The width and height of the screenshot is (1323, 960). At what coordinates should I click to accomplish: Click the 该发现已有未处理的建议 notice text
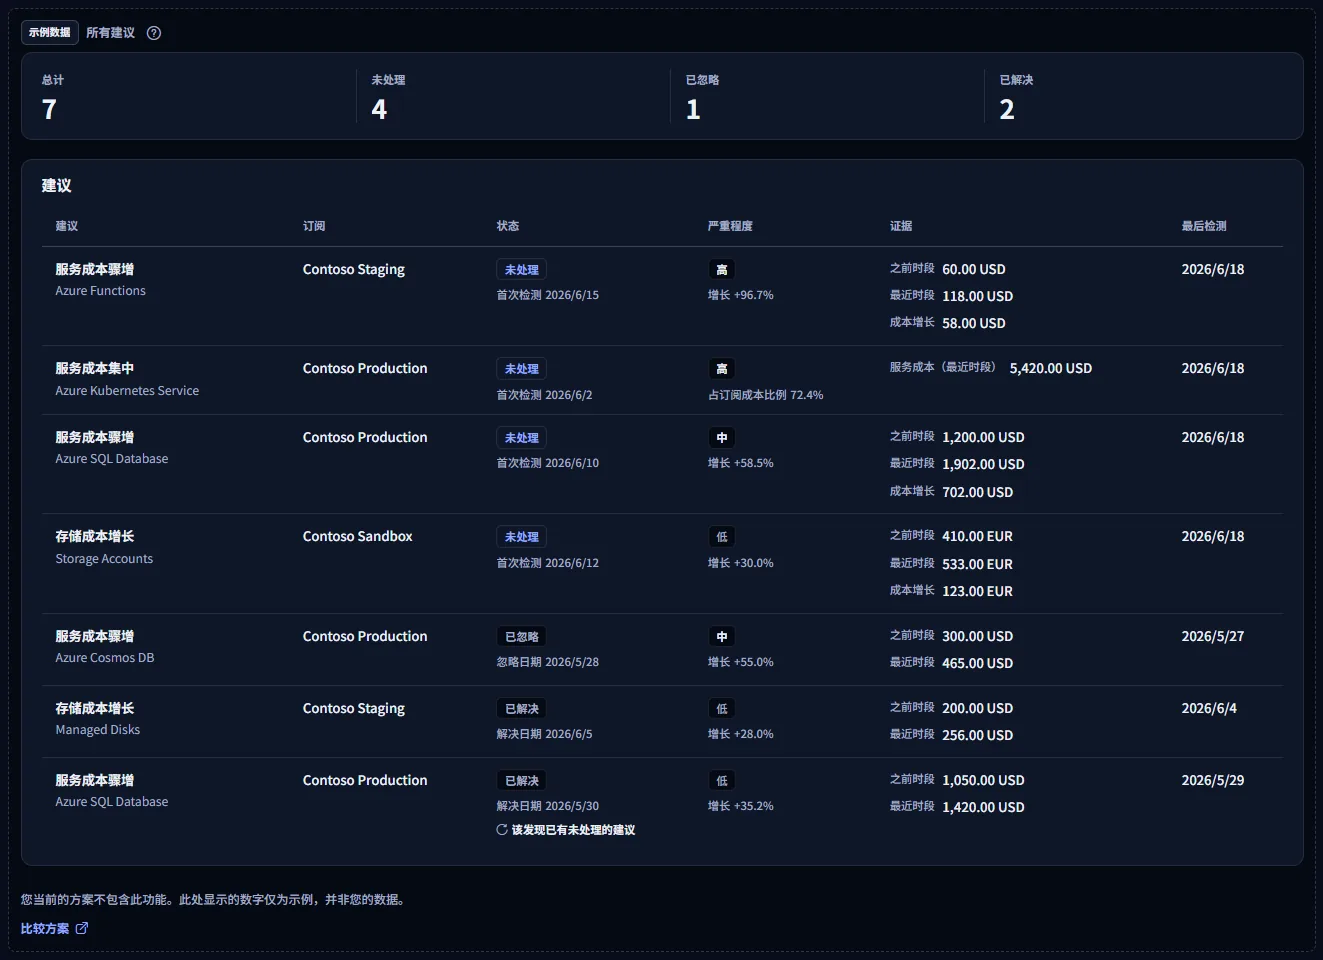coord(573,830)
